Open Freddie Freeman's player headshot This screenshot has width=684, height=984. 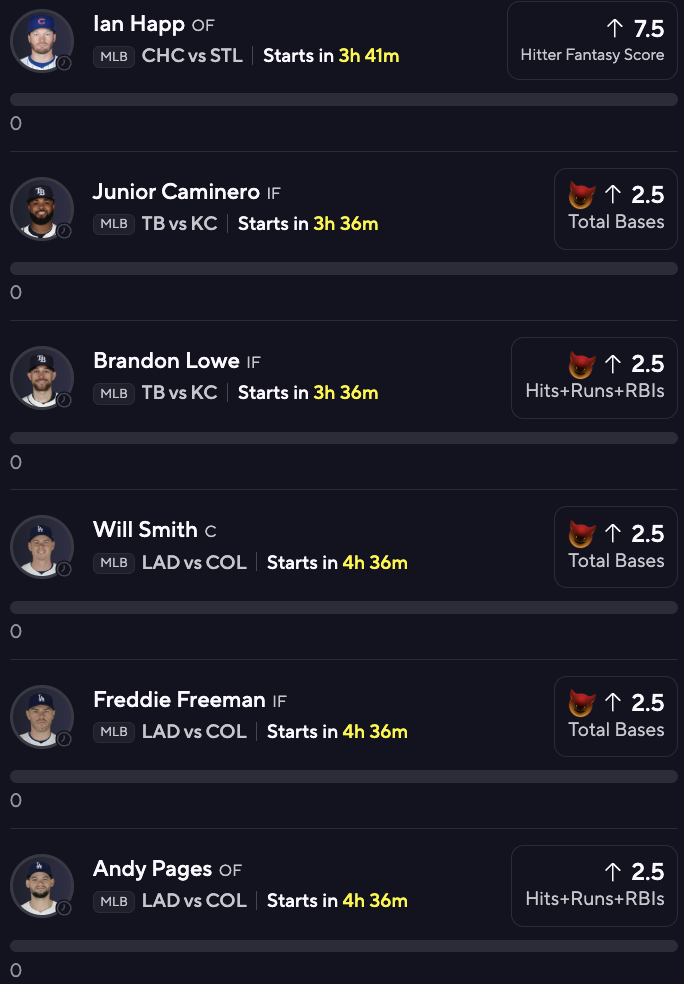(x=42, y=715)
